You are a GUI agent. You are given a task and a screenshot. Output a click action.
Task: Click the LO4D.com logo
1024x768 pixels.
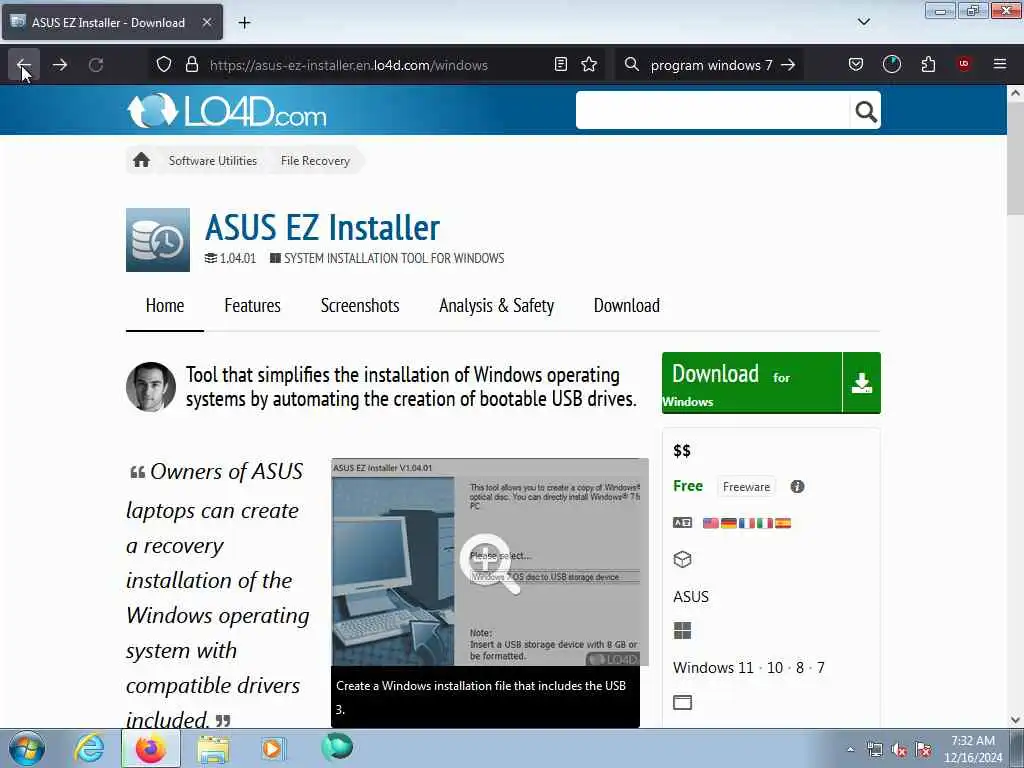226,111
